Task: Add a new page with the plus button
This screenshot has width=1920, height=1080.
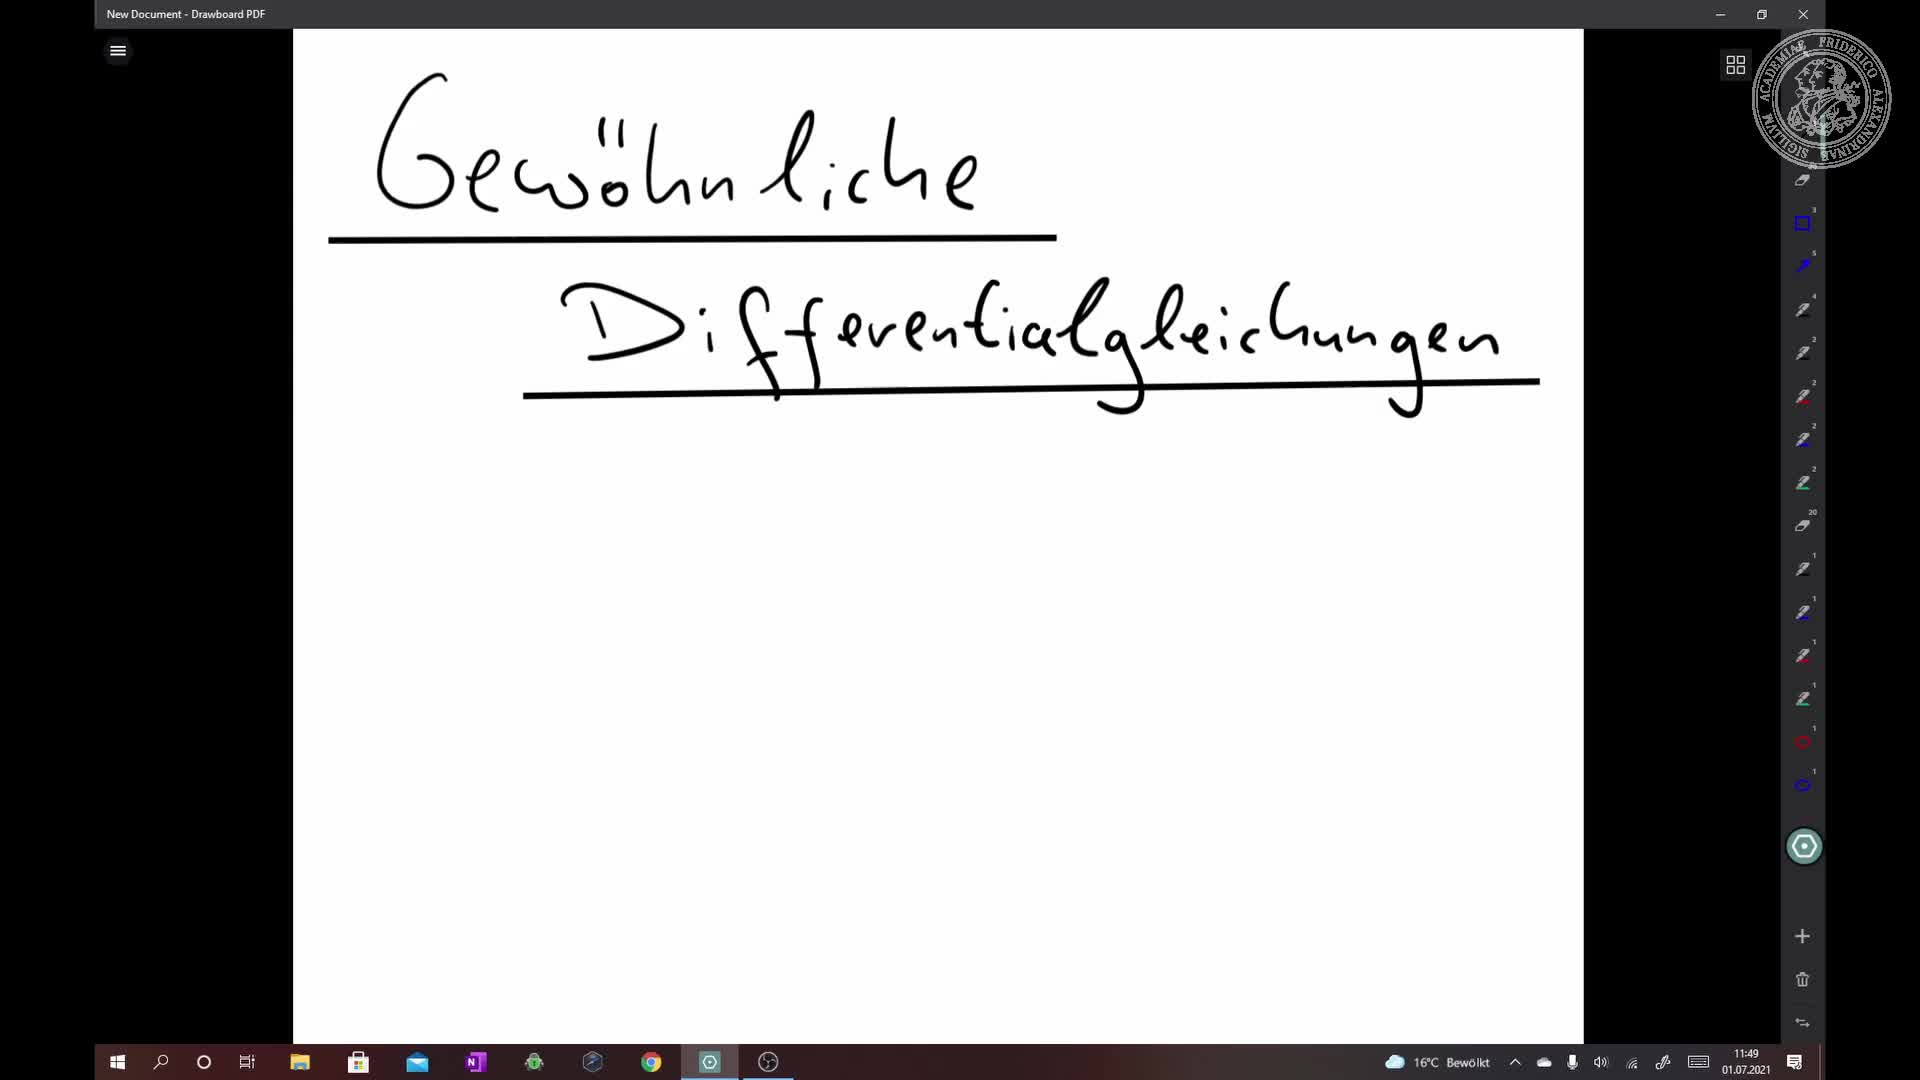Action: click(1804, 937)
